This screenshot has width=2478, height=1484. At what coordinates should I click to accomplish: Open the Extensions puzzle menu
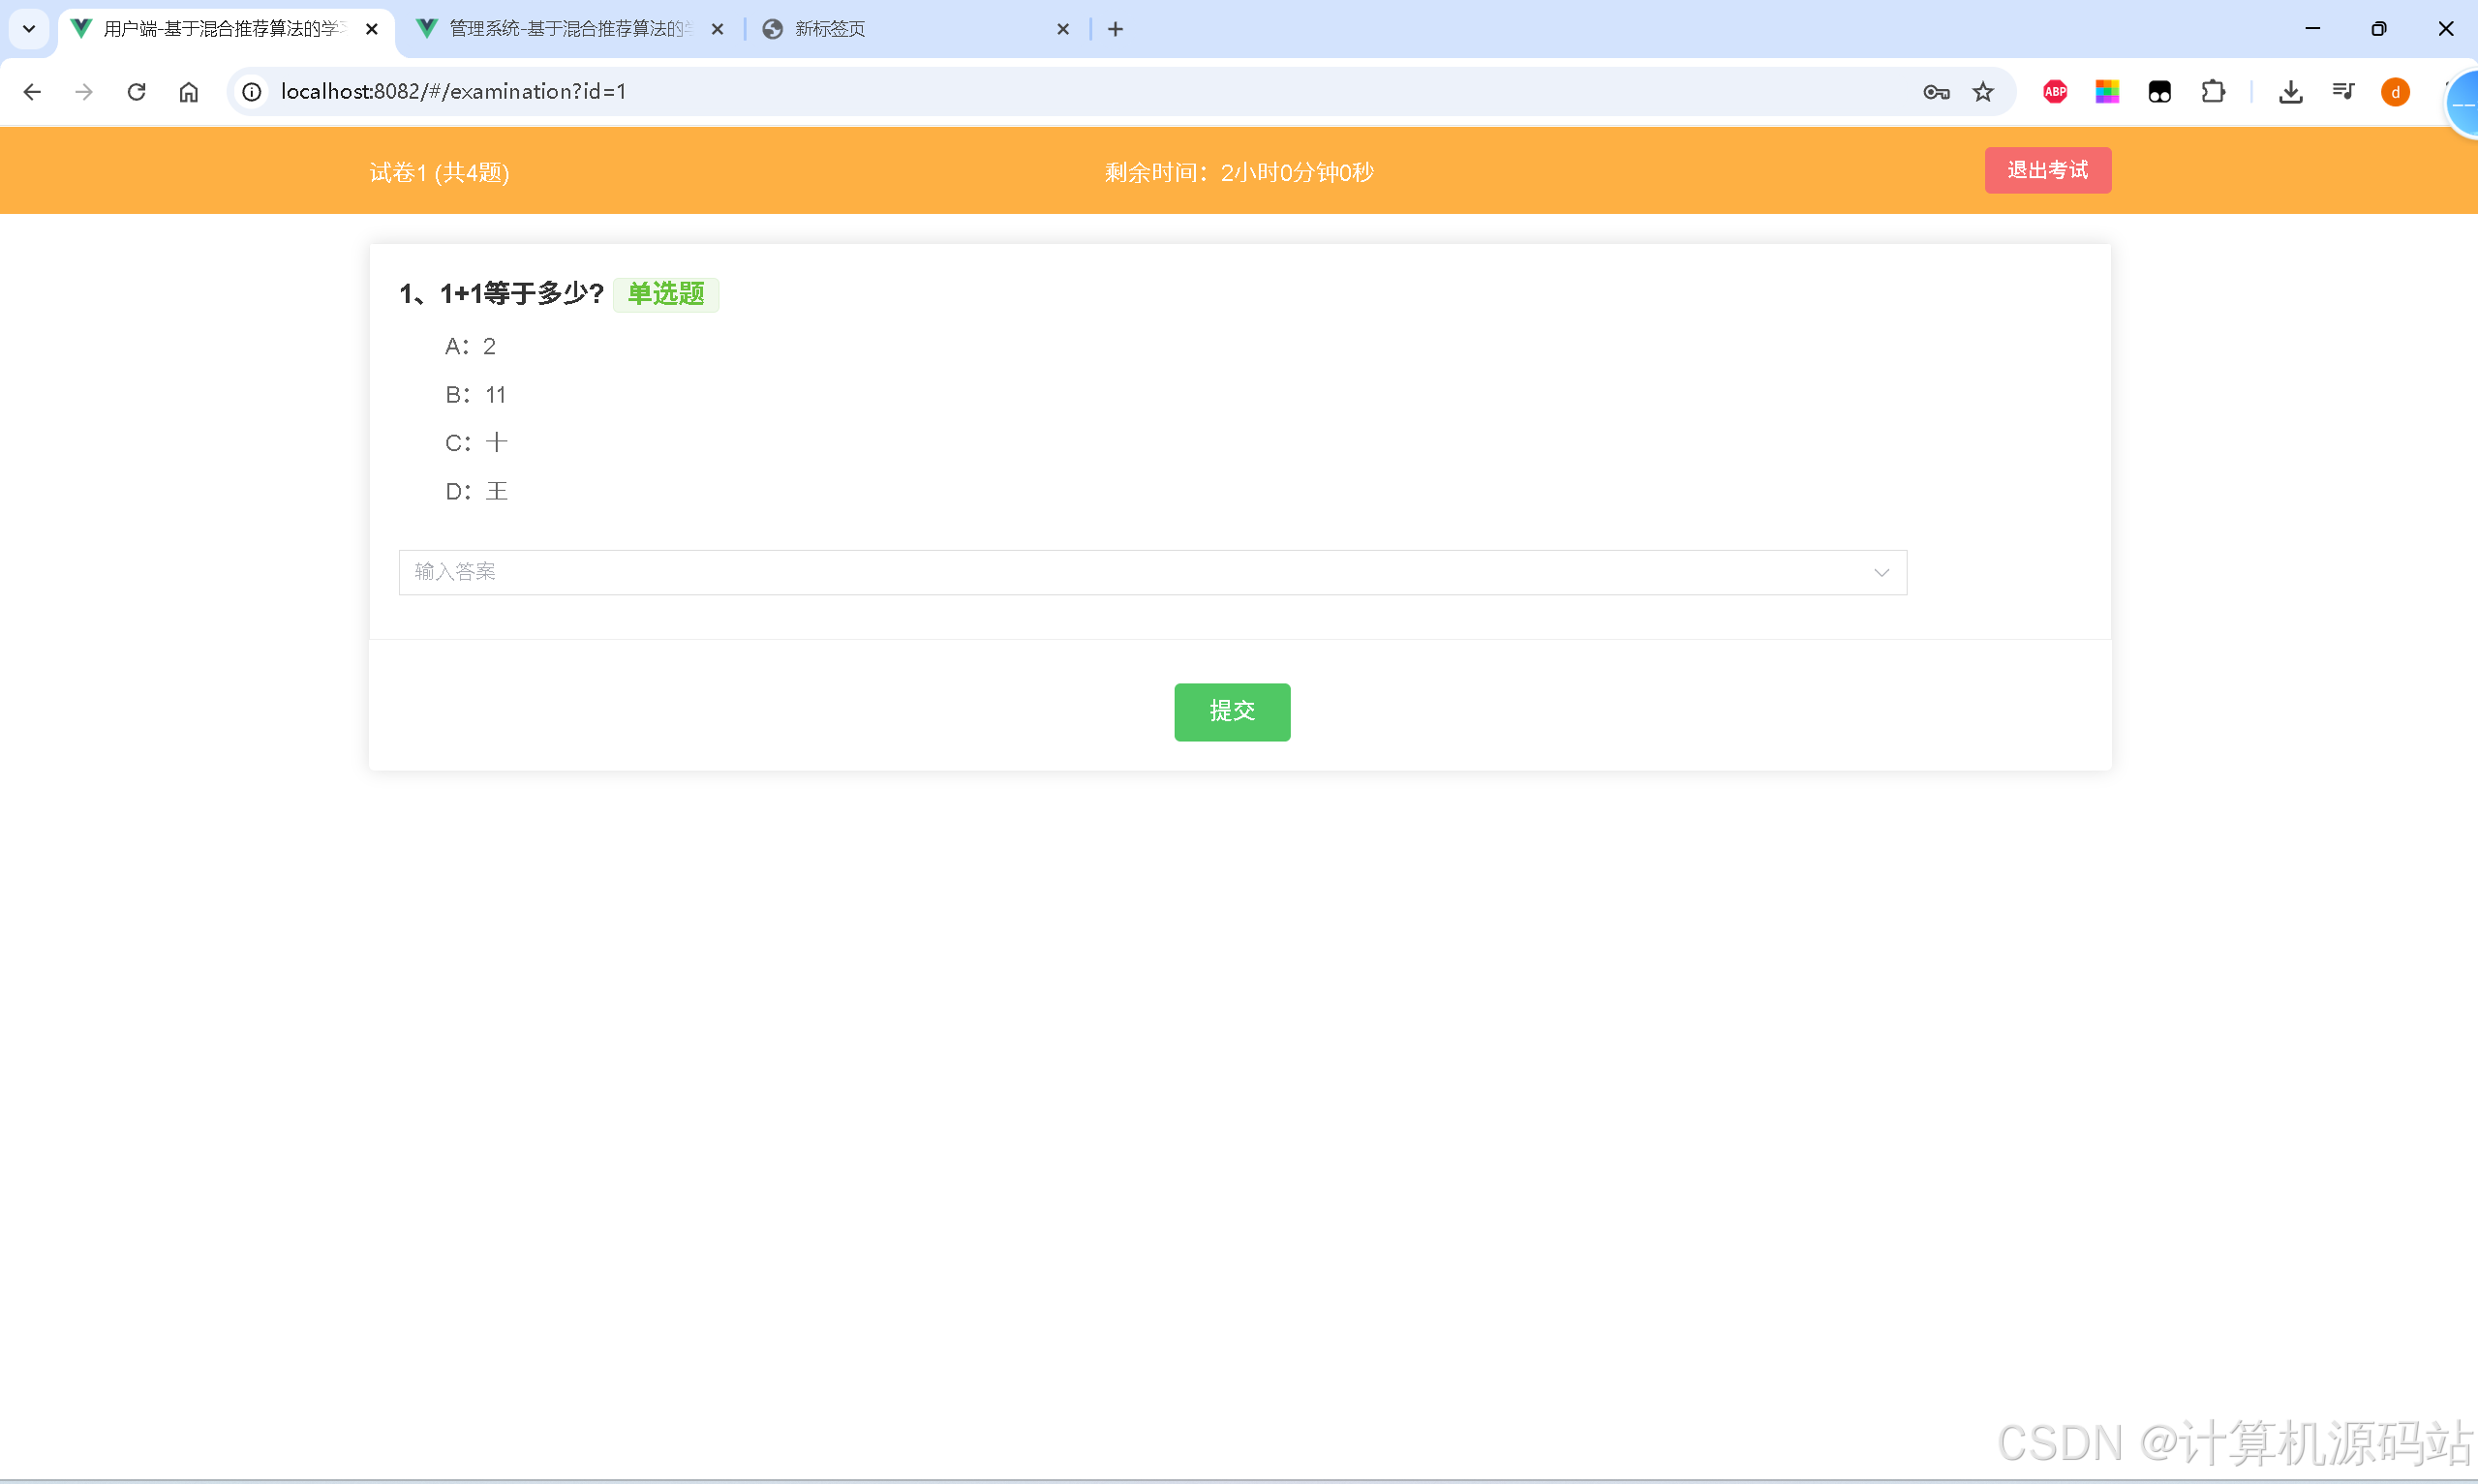(x=2213, y=92)
